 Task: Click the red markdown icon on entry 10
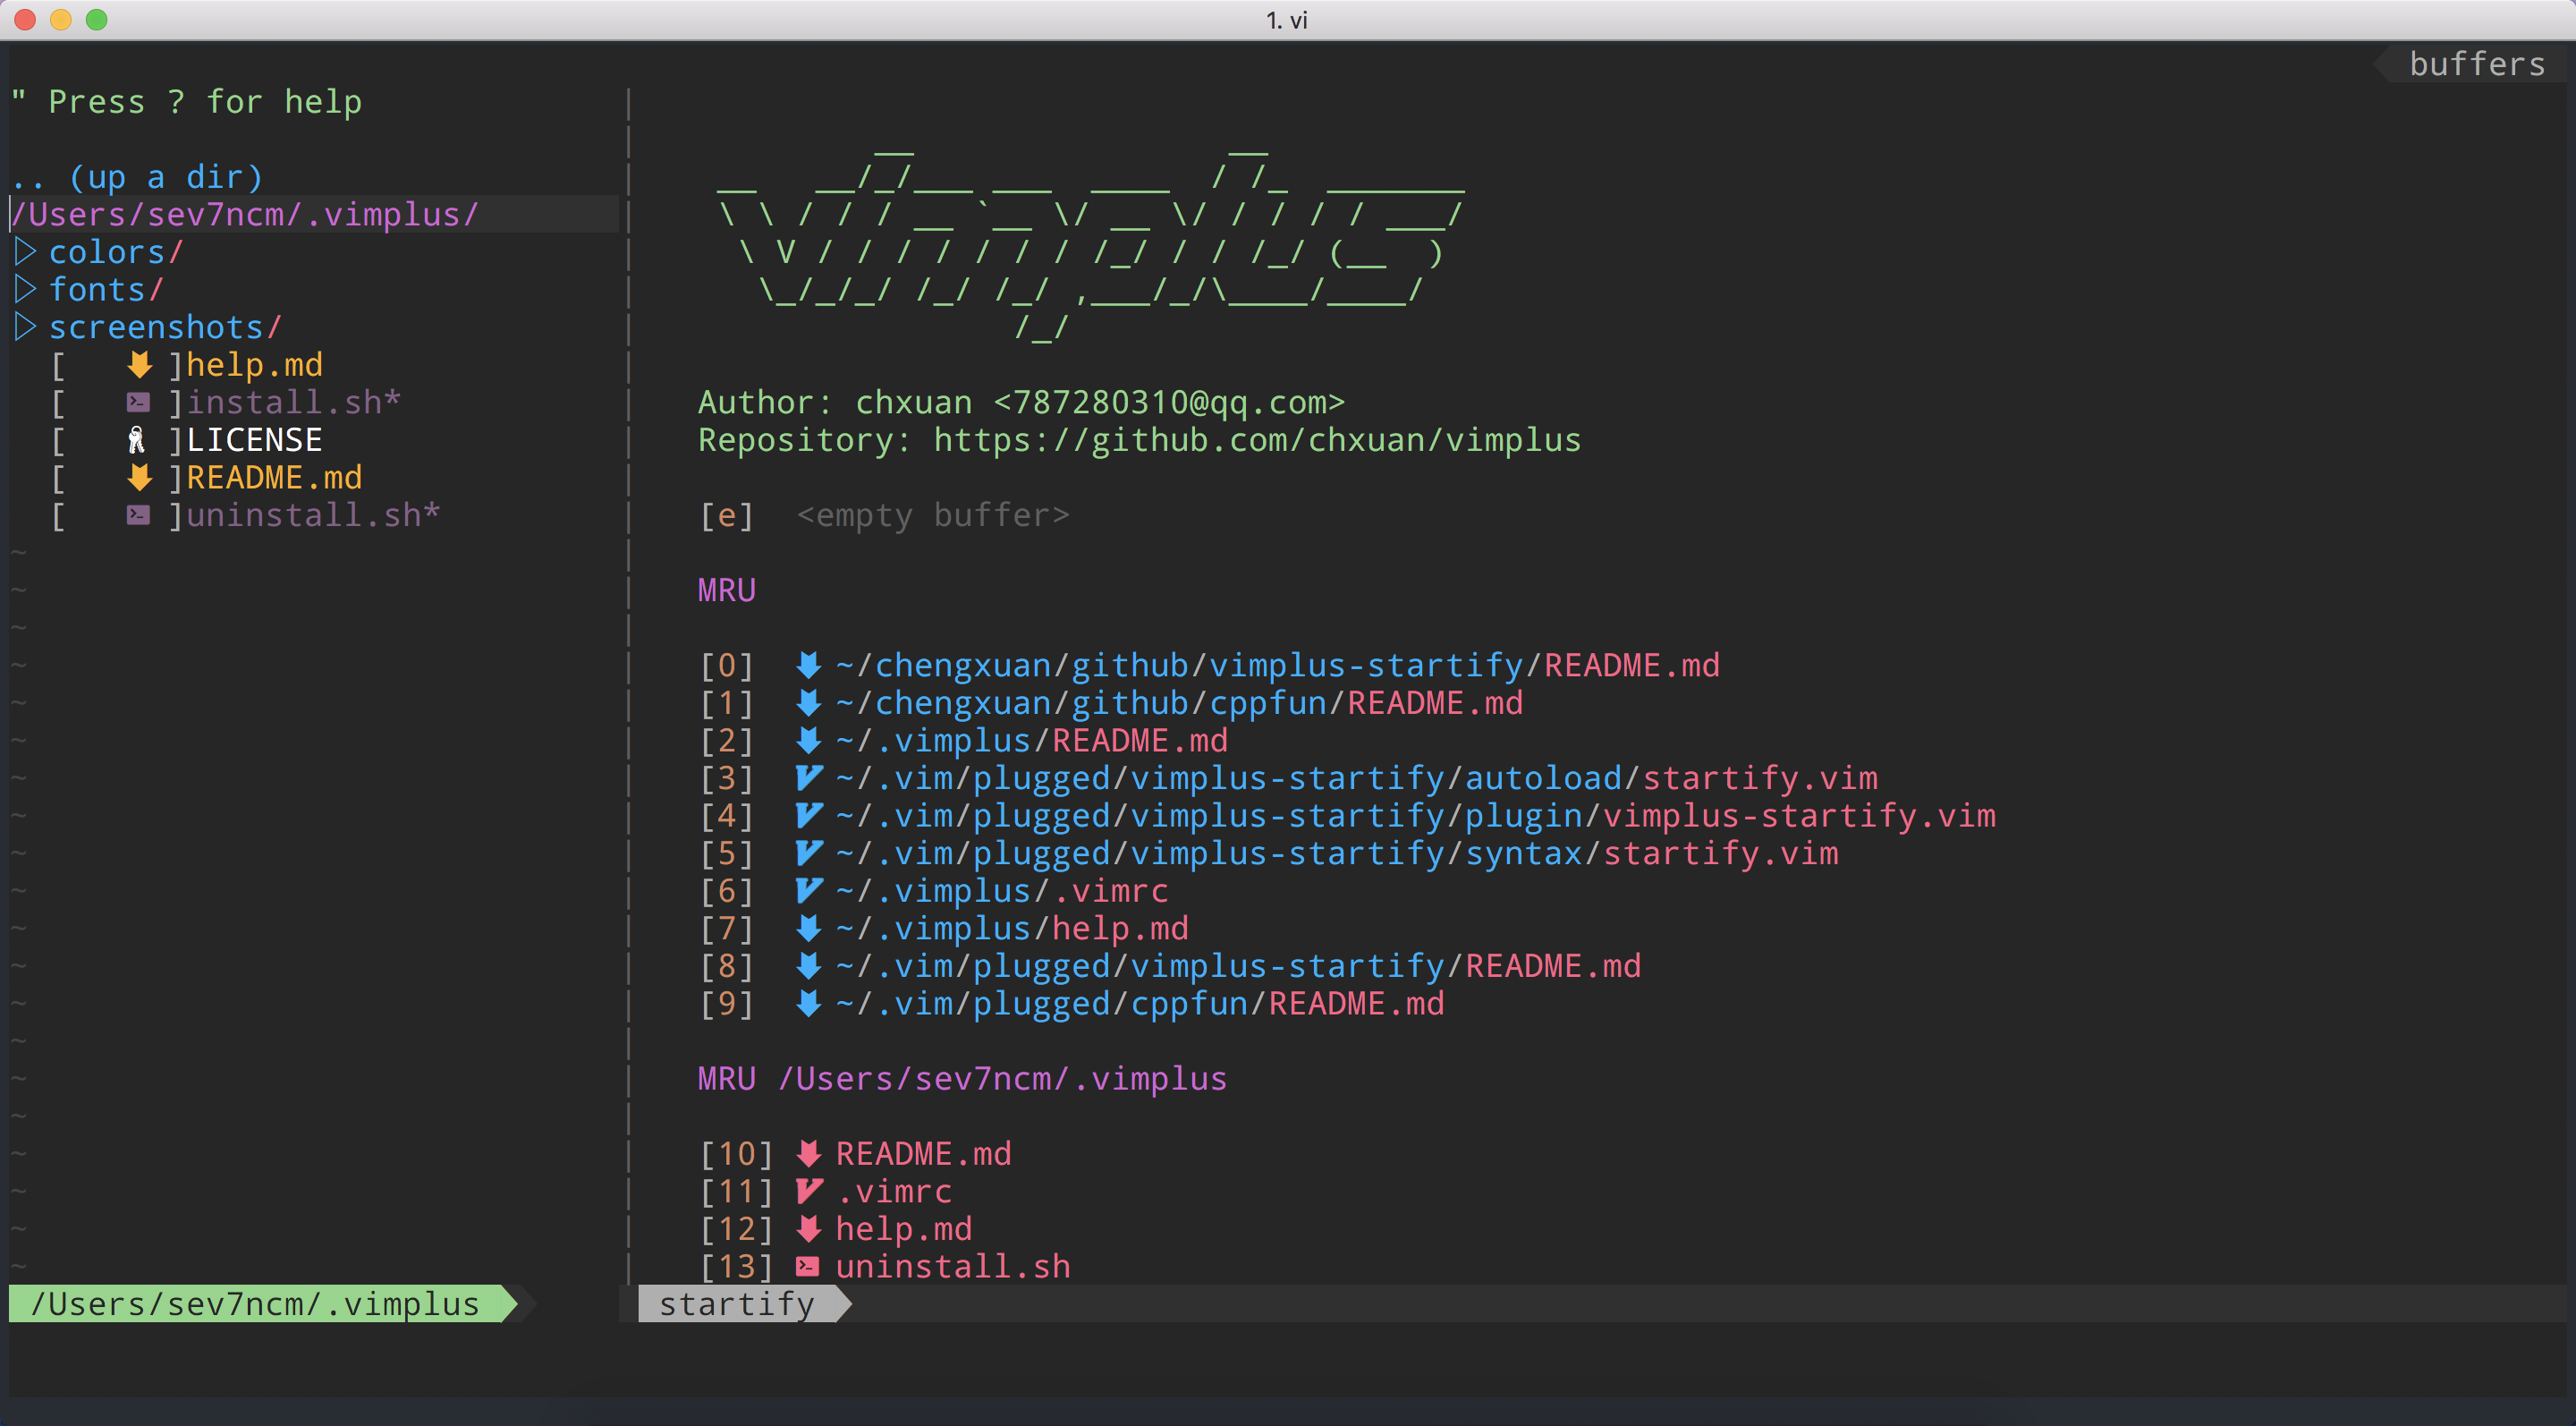pos(808,1153)
